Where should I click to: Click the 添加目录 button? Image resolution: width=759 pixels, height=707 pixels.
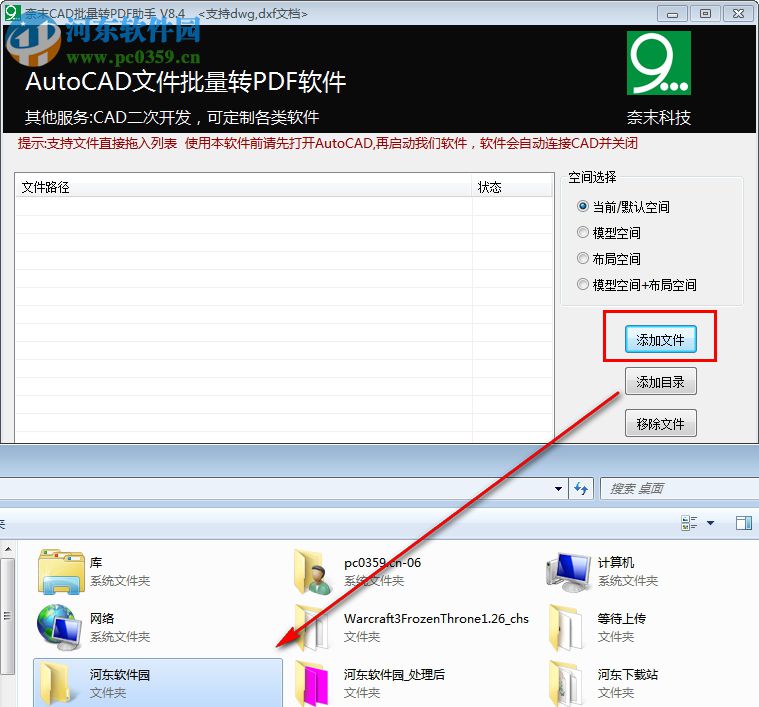tap(660, 381)
